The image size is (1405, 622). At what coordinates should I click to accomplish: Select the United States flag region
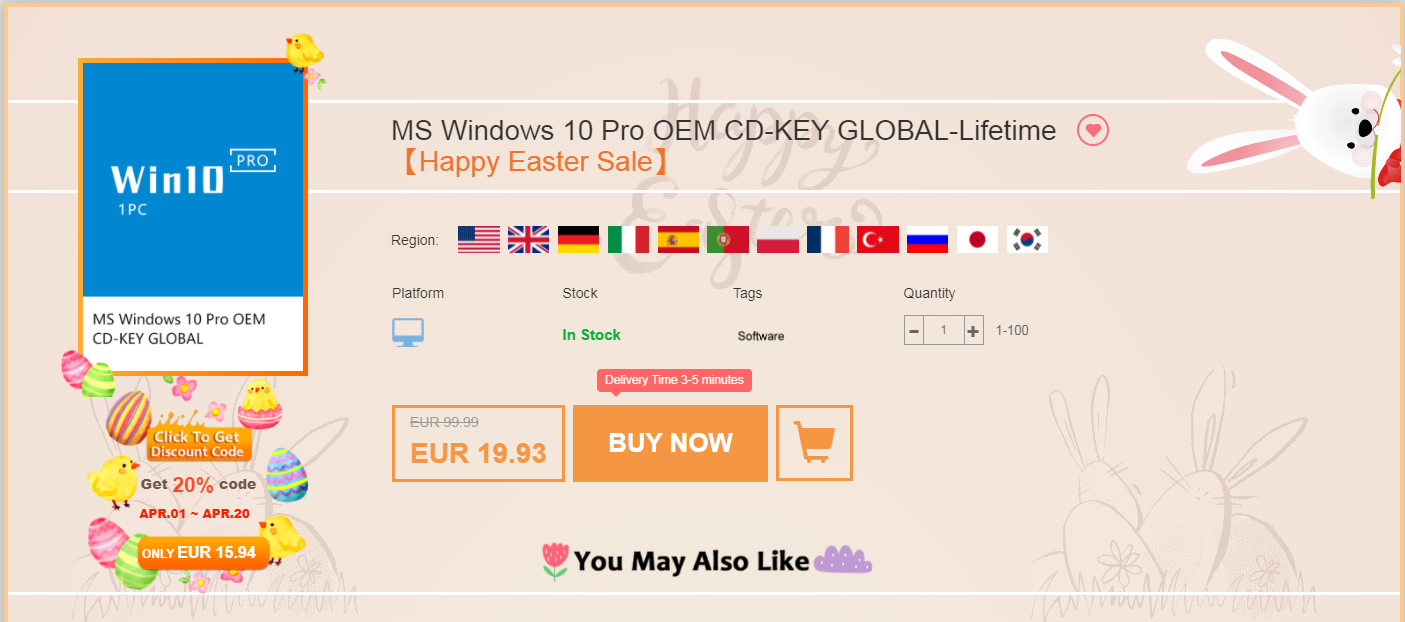[479, 239]
